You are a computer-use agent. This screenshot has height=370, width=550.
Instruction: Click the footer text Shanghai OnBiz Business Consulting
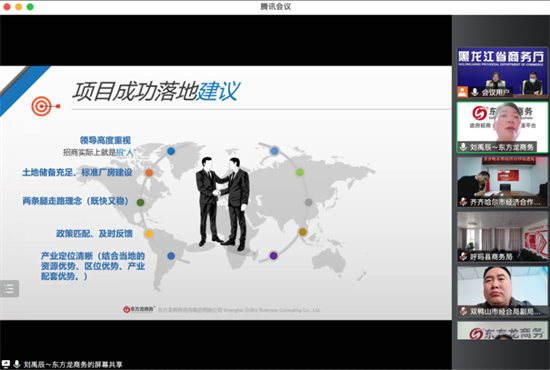[x=272, y=310]
